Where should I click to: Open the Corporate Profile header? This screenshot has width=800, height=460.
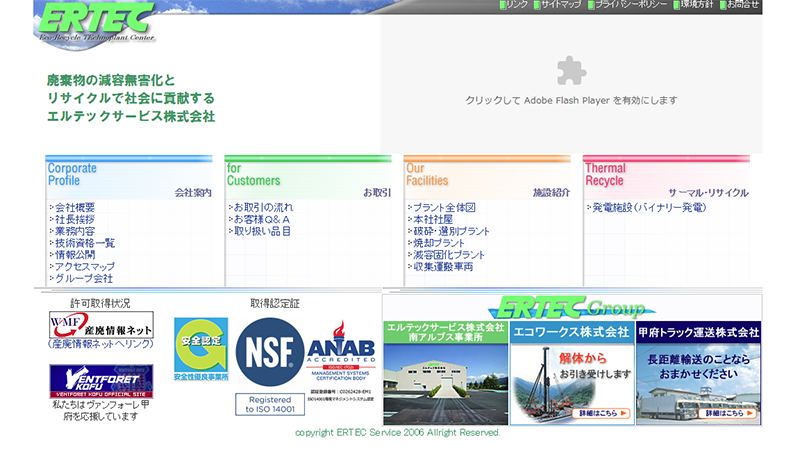[x=129, y=177]
